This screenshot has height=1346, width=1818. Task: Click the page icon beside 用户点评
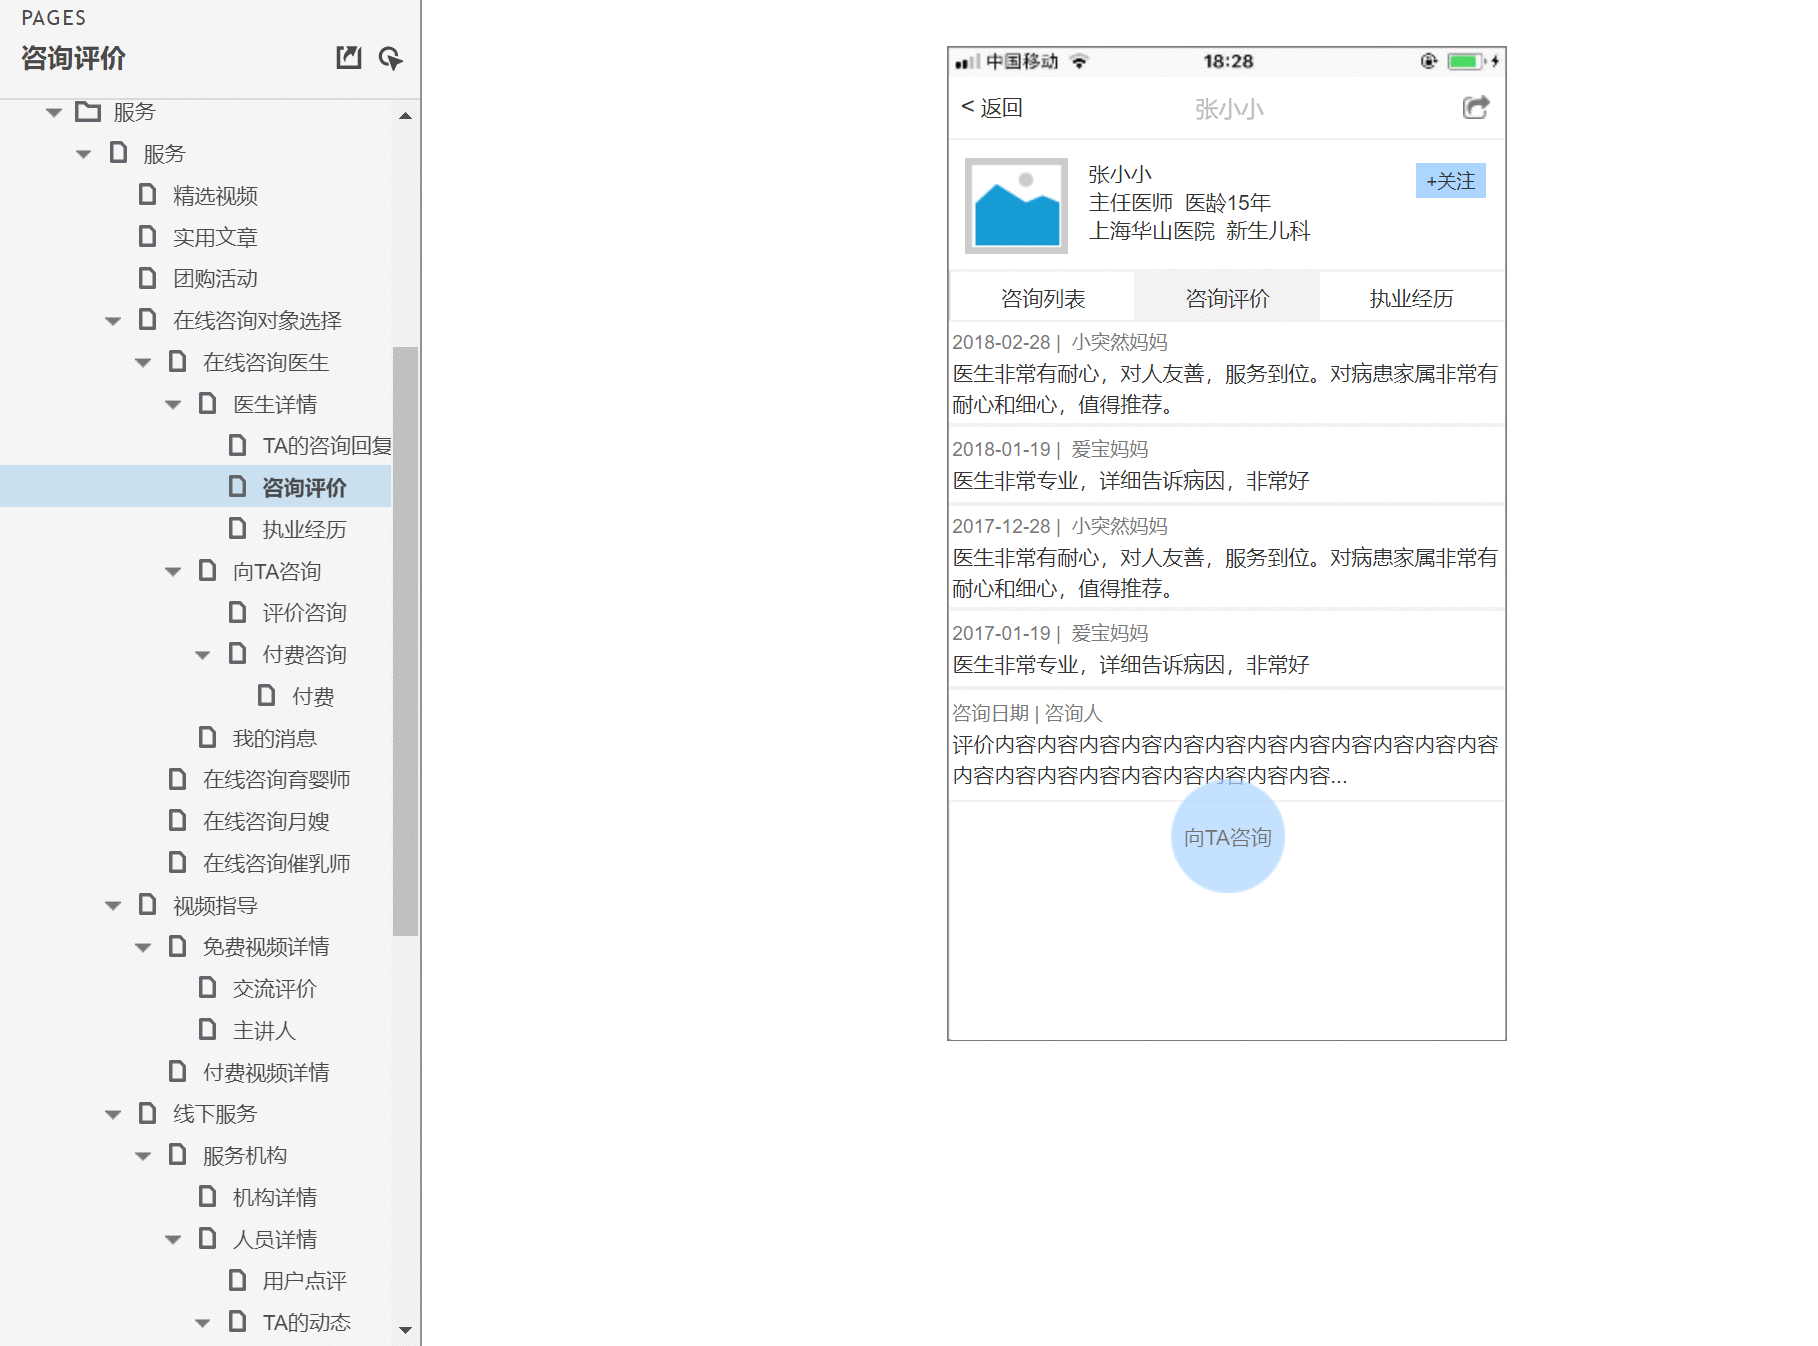[237, 1279]
